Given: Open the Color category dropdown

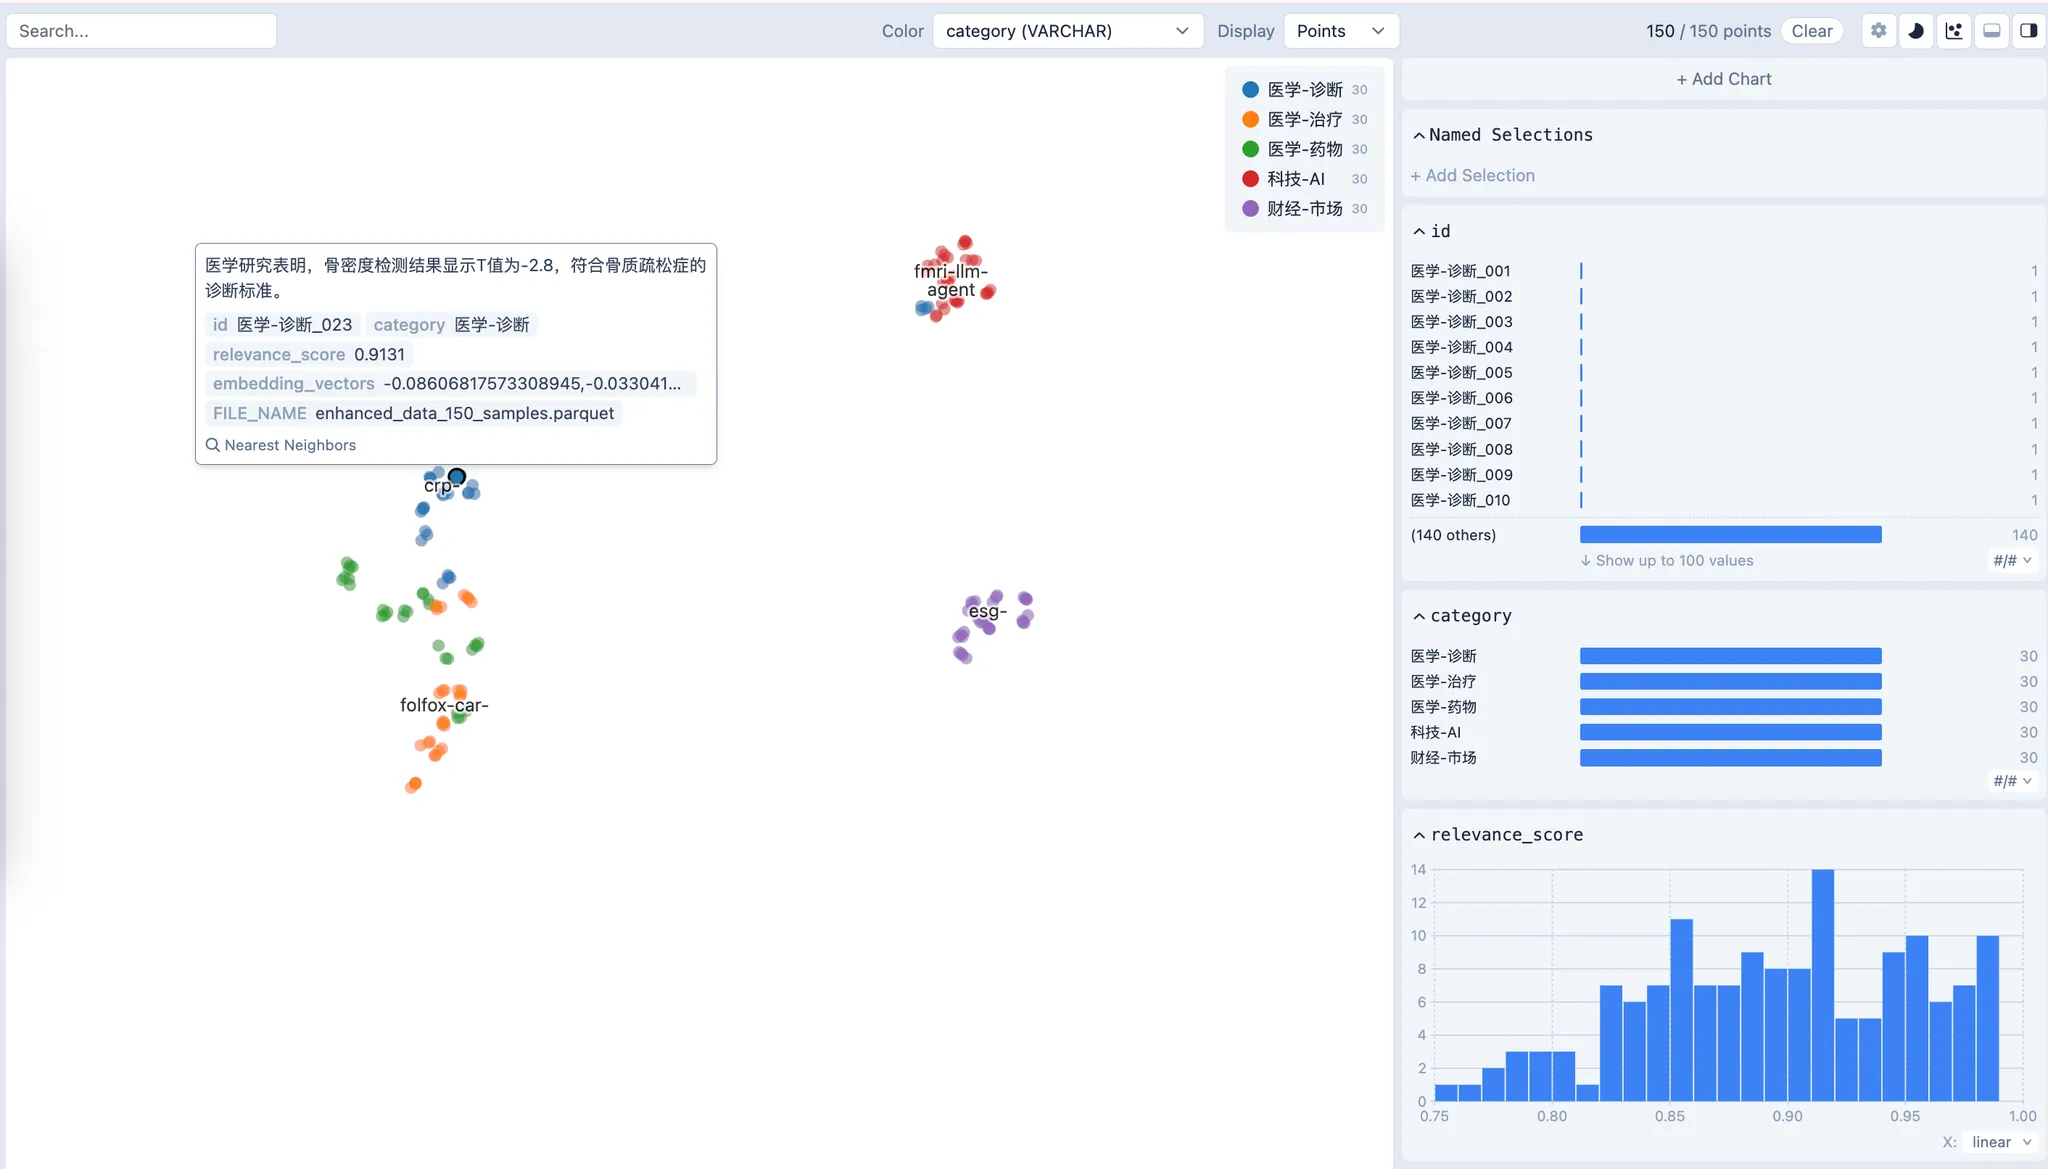Looking at the screenshot, I should coord(1066,31).
